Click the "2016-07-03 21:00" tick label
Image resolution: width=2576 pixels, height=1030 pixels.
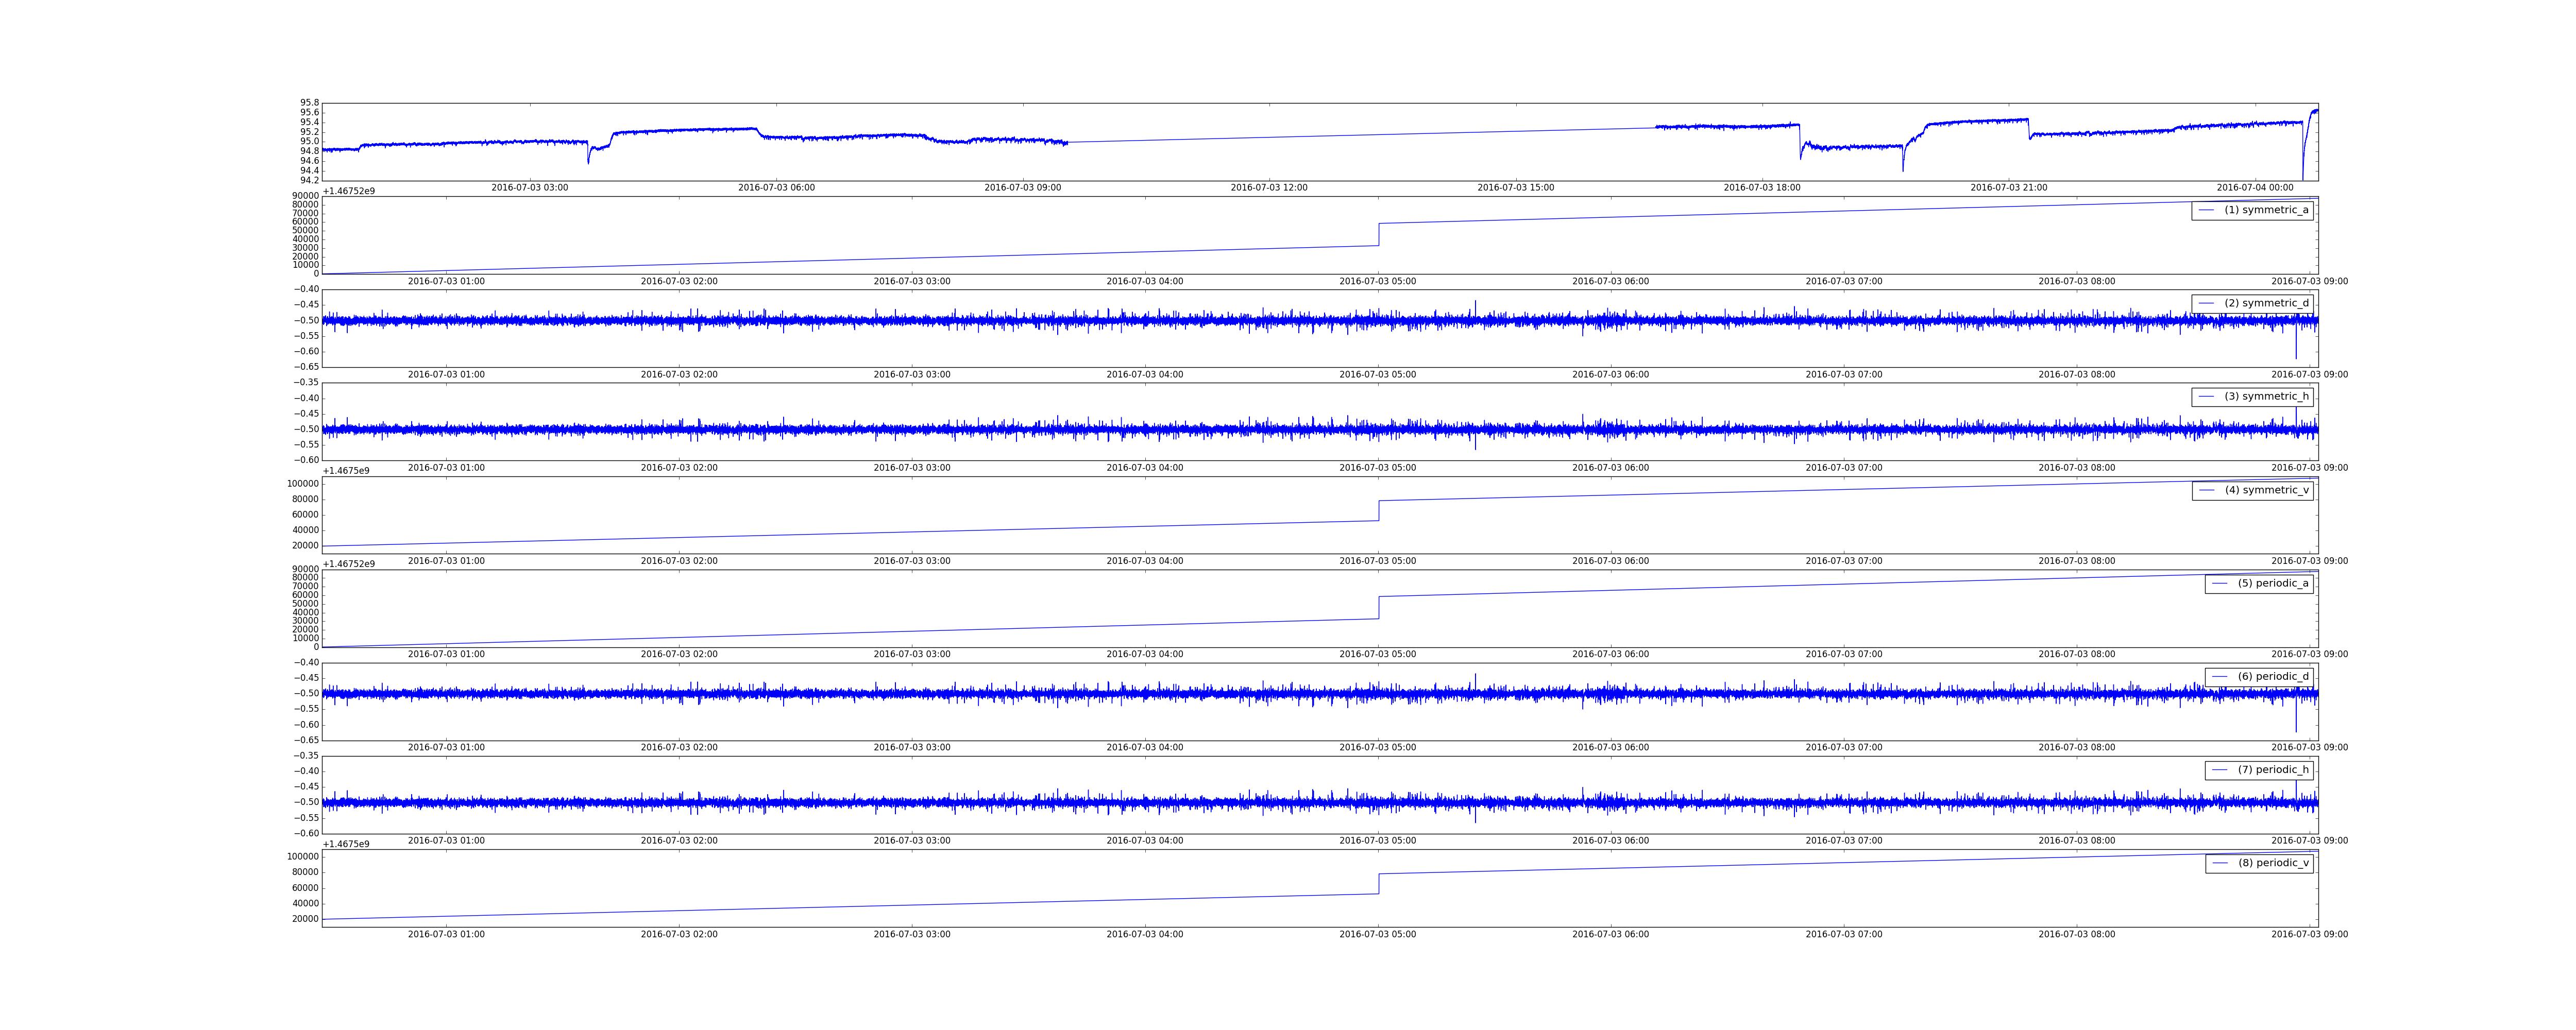2009,188
